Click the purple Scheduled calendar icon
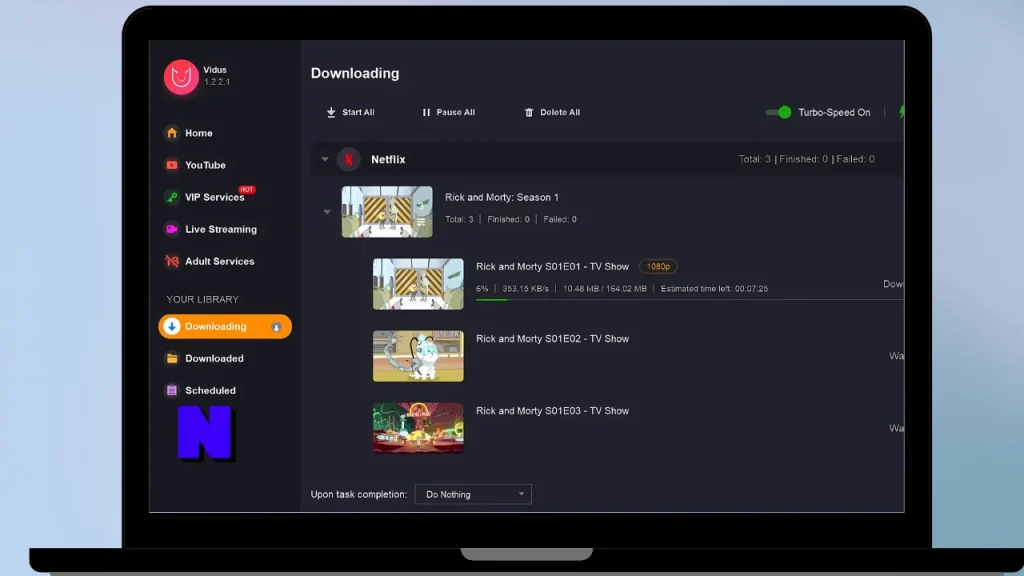 [172, 391]
